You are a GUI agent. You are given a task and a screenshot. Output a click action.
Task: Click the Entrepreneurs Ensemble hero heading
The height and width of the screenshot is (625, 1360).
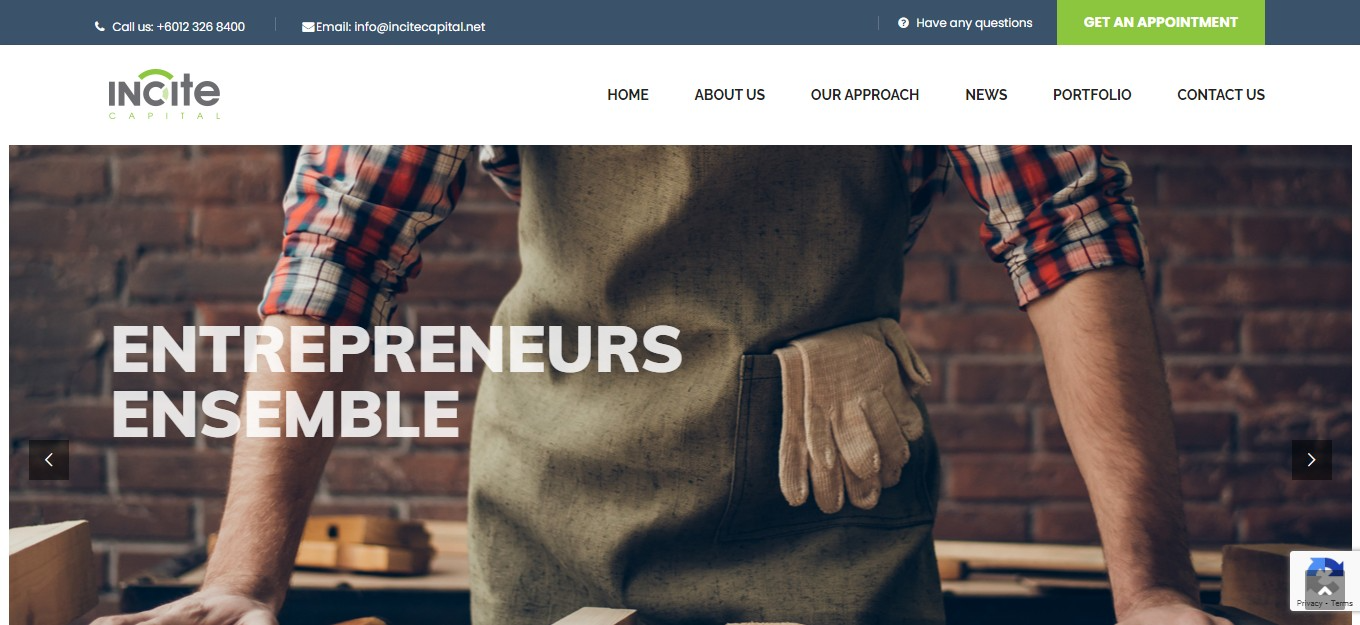click(x=396, y=380)
